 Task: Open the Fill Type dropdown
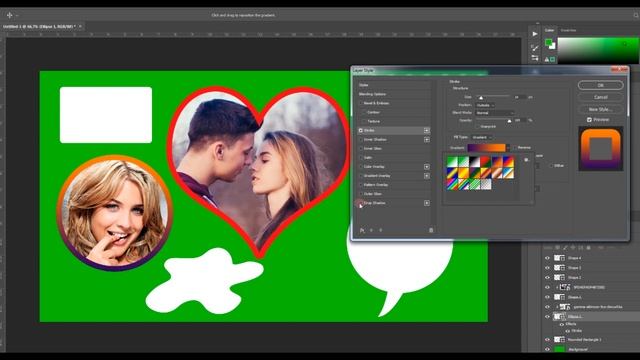pos(482,138)
